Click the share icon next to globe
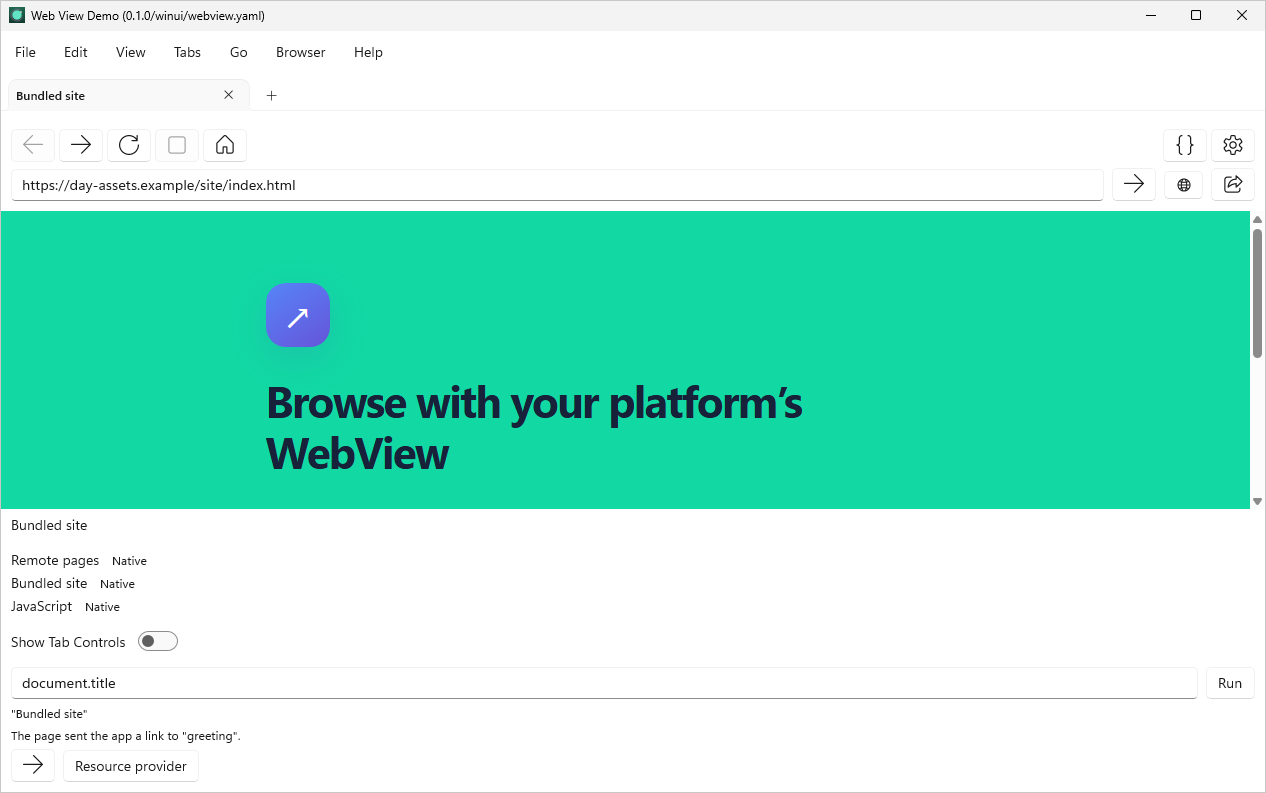The height and width of the screenshot is (793, 1266). tap(1233, 184)
